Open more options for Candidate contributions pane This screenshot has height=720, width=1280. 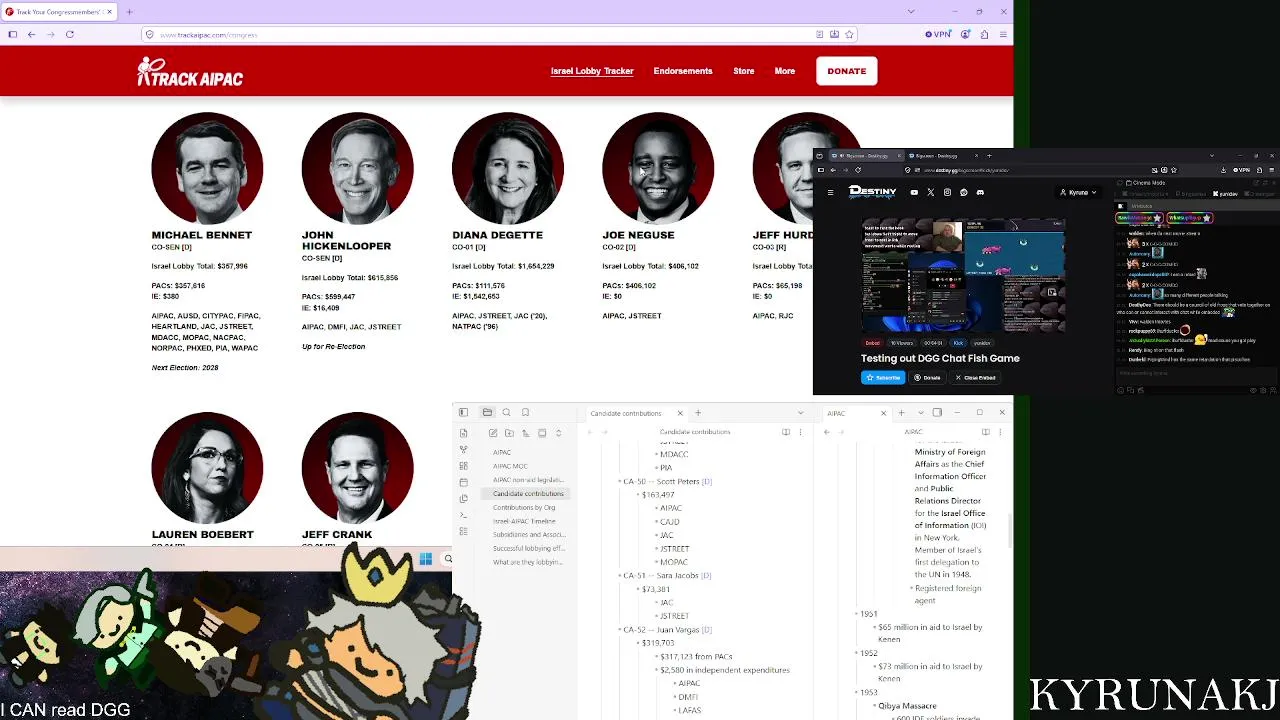pyautogui.click(x=800, y=432)
